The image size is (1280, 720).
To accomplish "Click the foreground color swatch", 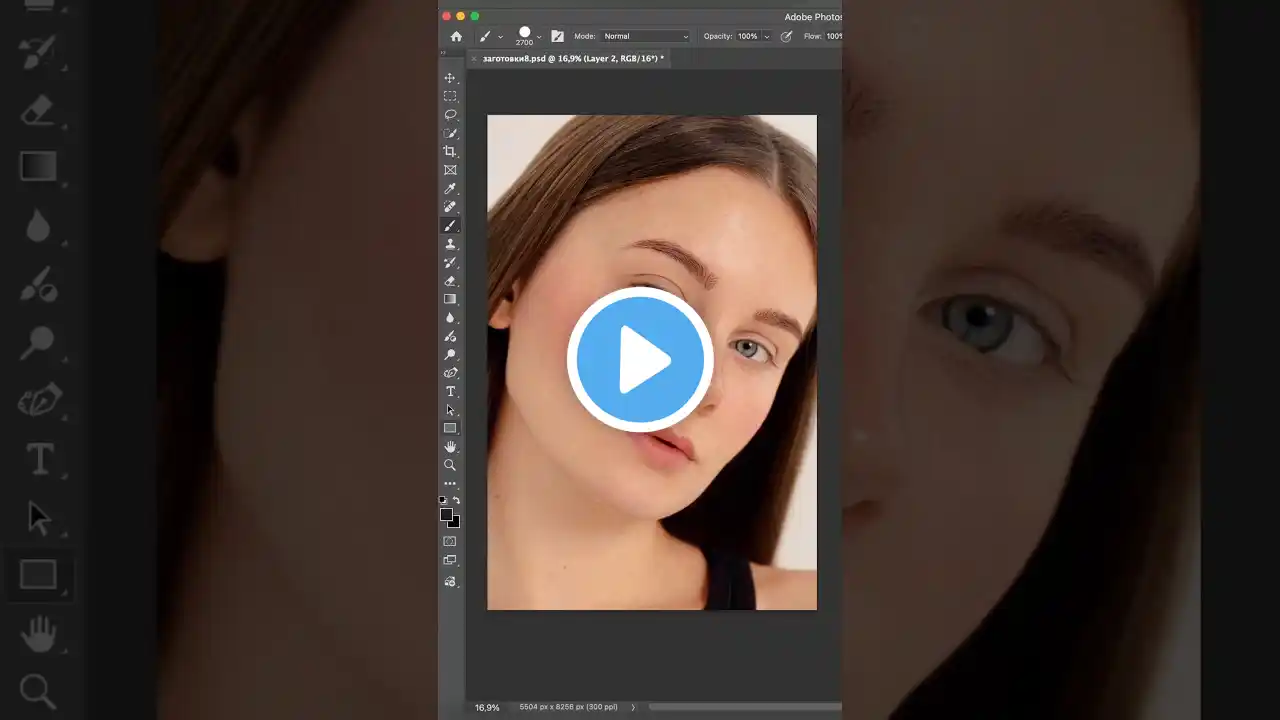I will [x=445, y=513].
